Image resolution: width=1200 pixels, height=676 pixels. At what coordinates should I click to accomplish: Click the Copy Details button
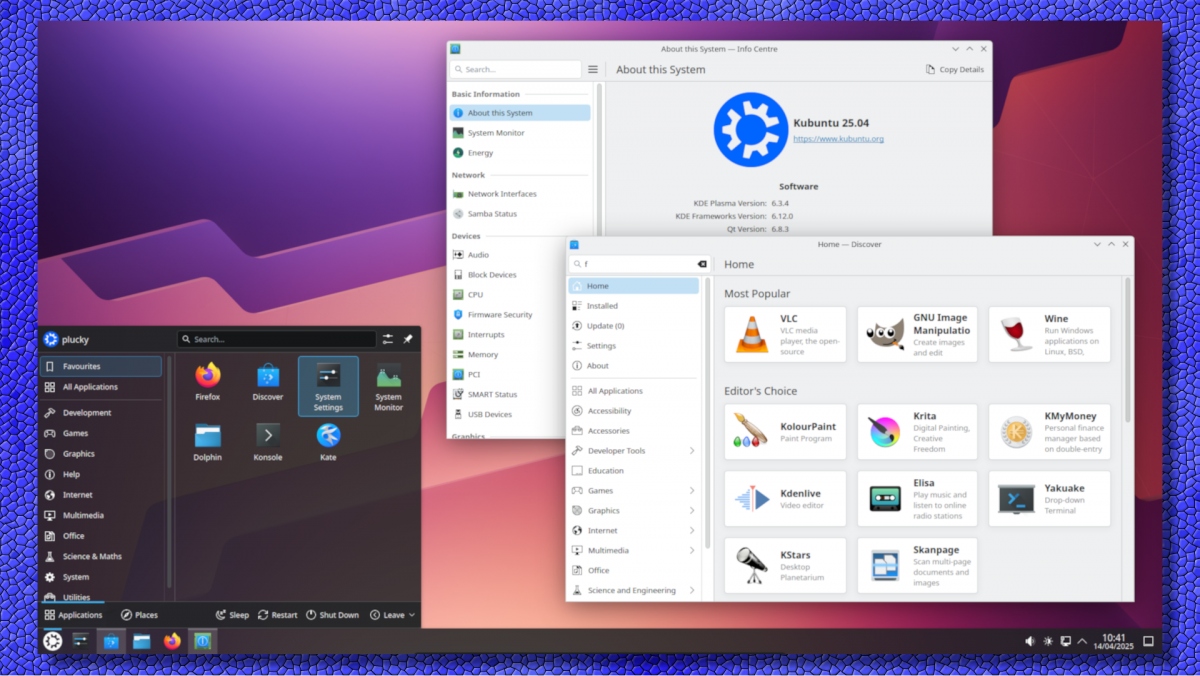(954, 70)
